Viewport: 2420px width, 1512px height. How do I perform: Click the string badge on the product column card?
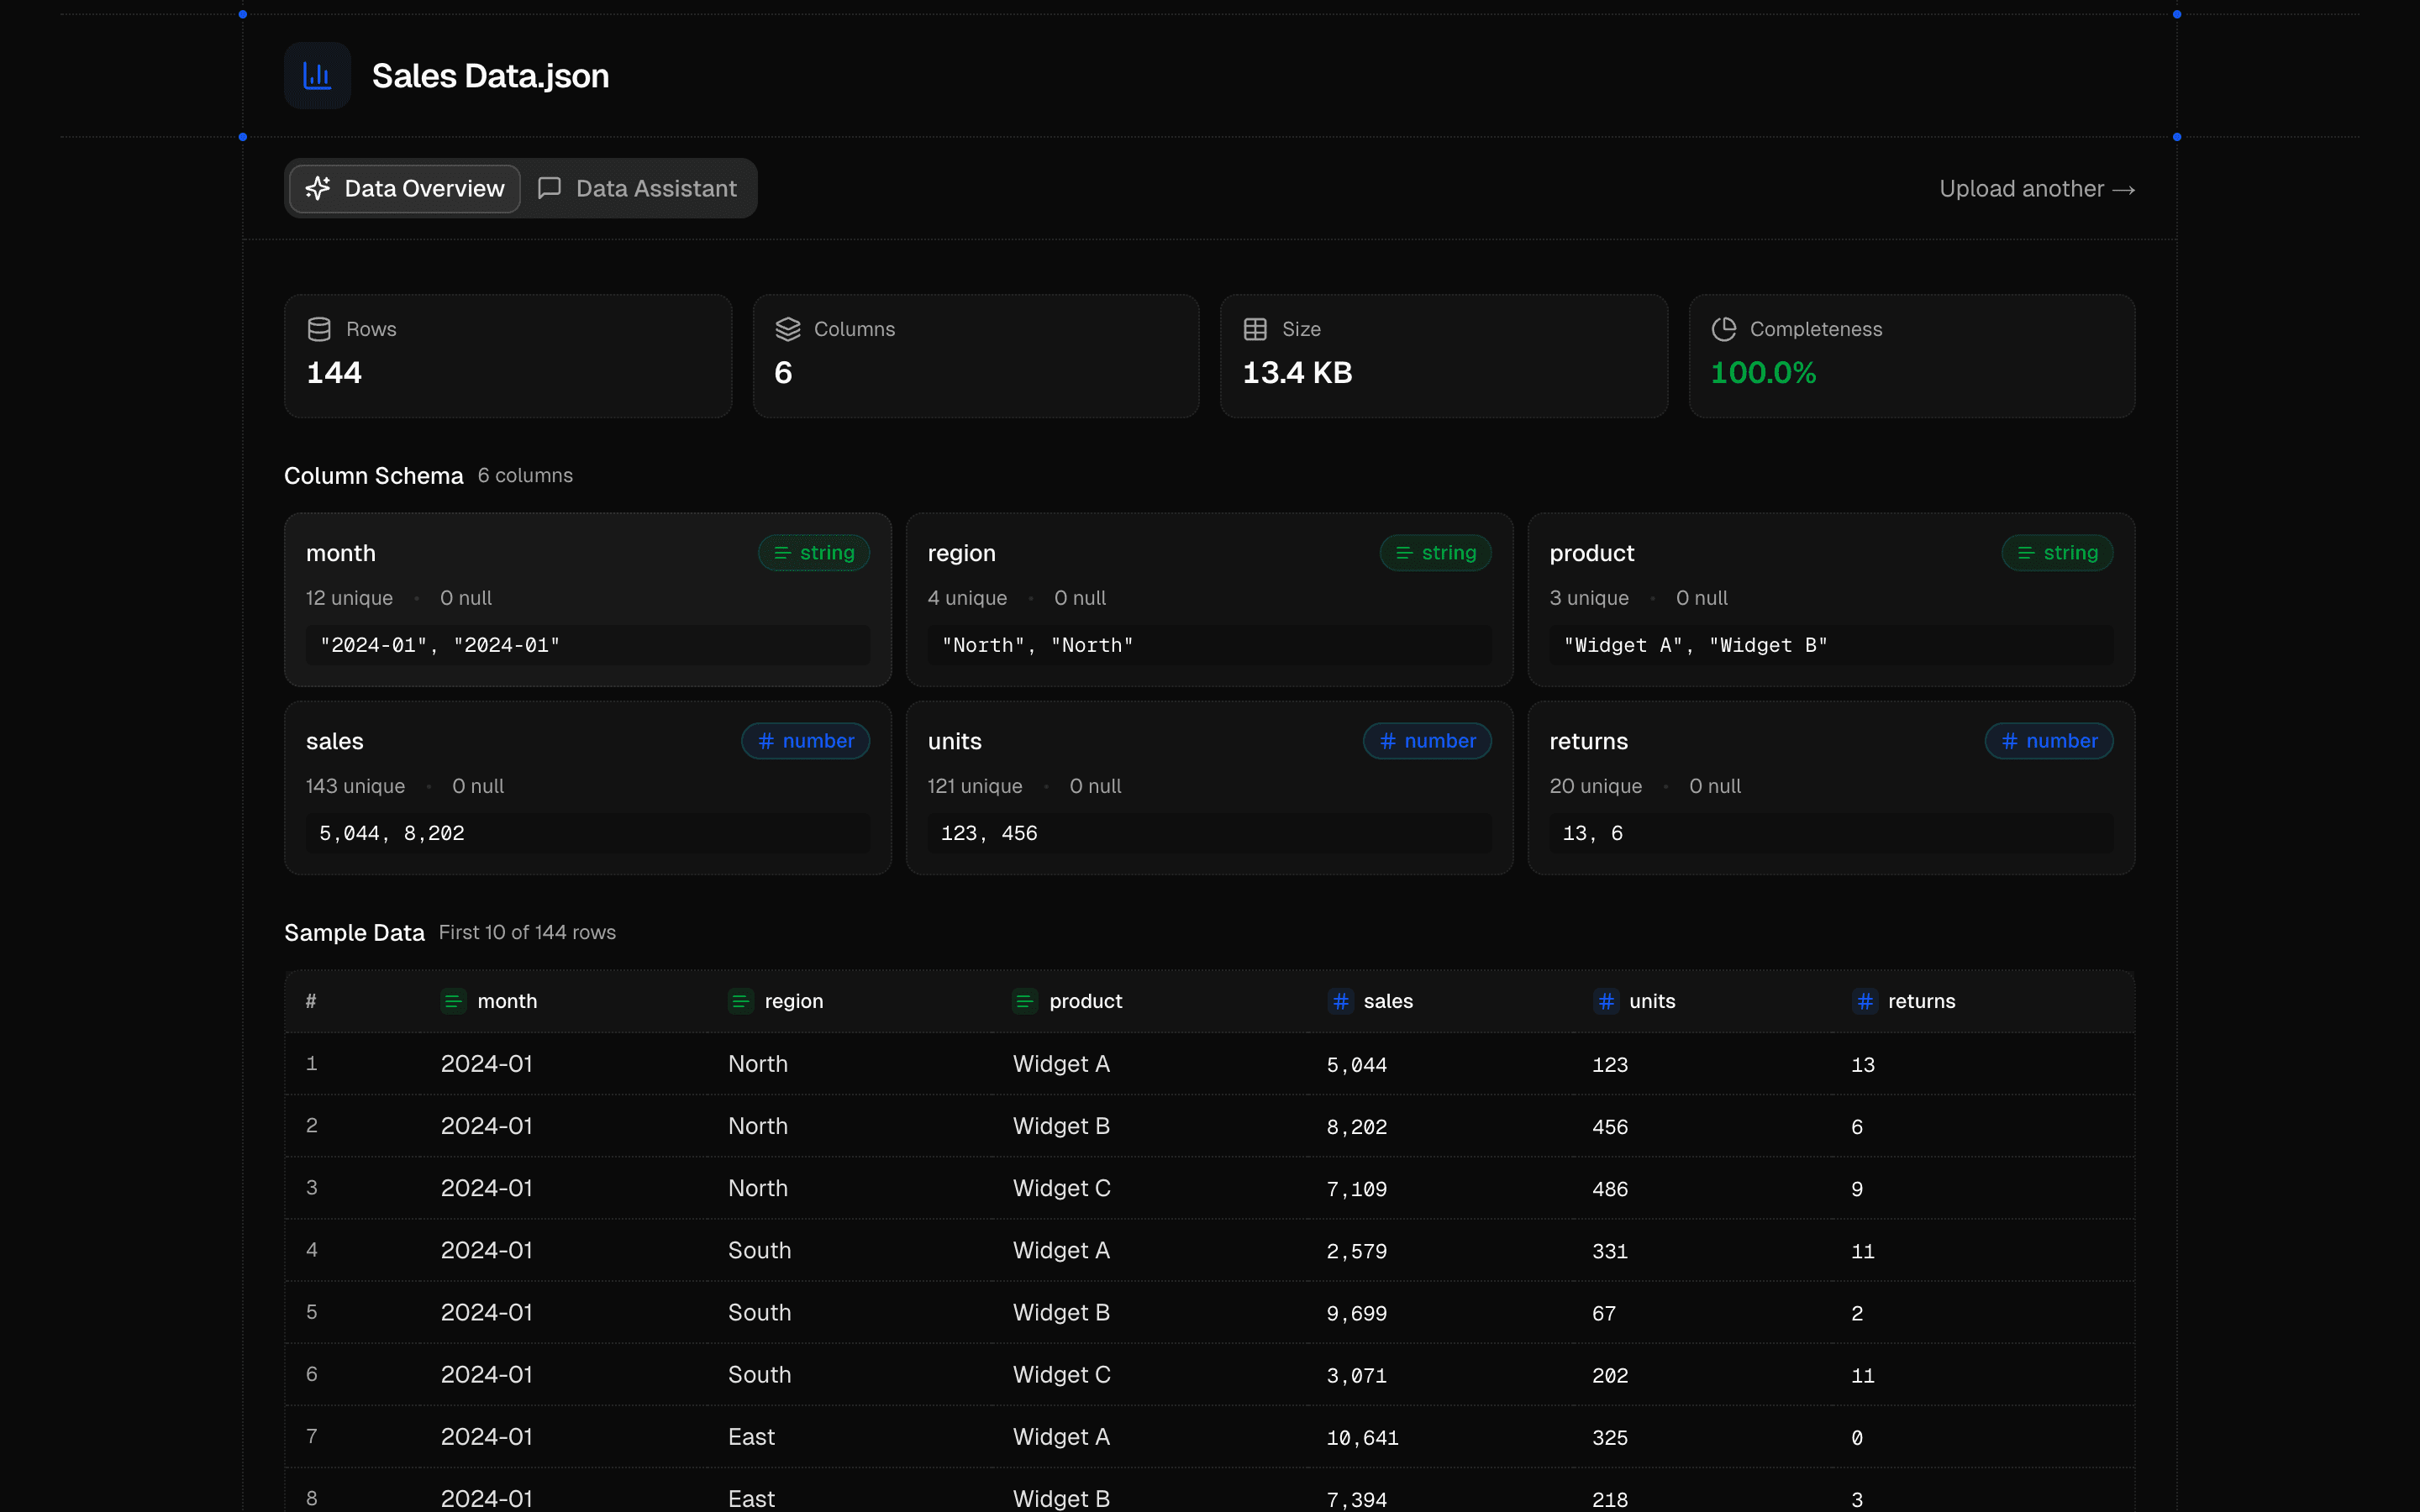pyautogui.click(x=2057, y=552)
